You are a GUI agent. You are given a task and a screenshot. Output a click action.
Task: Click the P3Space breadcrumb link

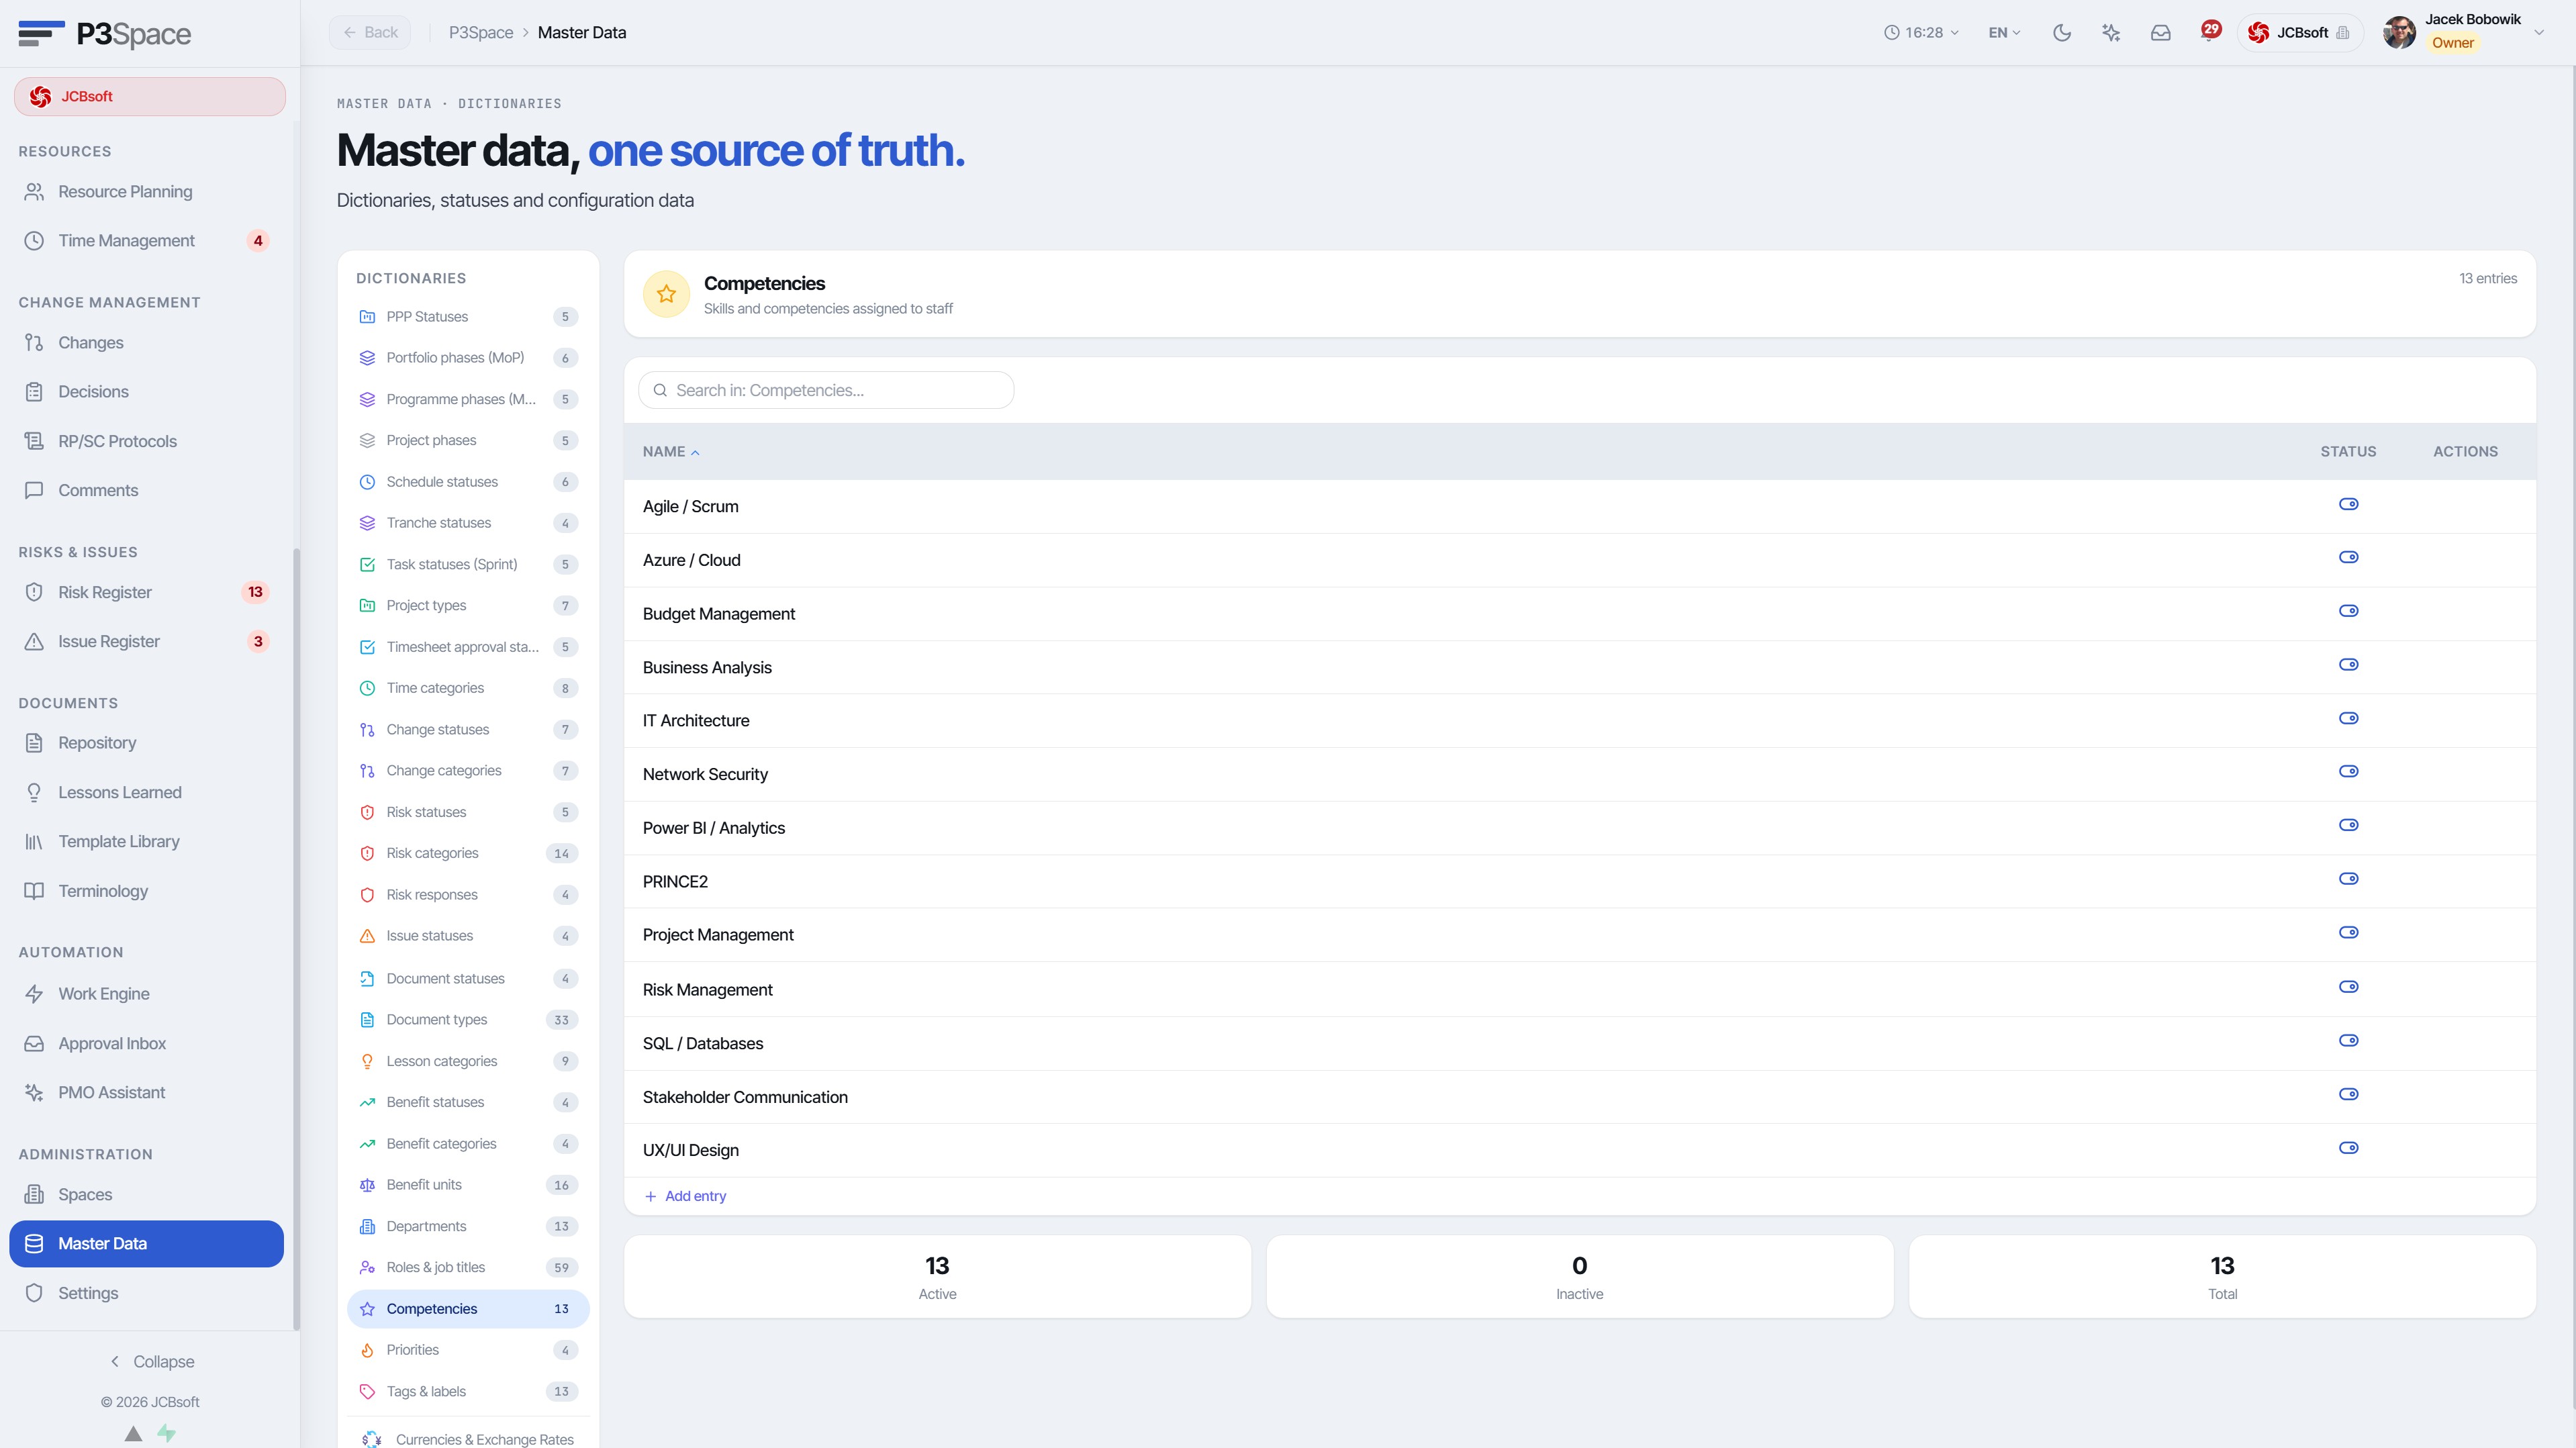(480, 32)
